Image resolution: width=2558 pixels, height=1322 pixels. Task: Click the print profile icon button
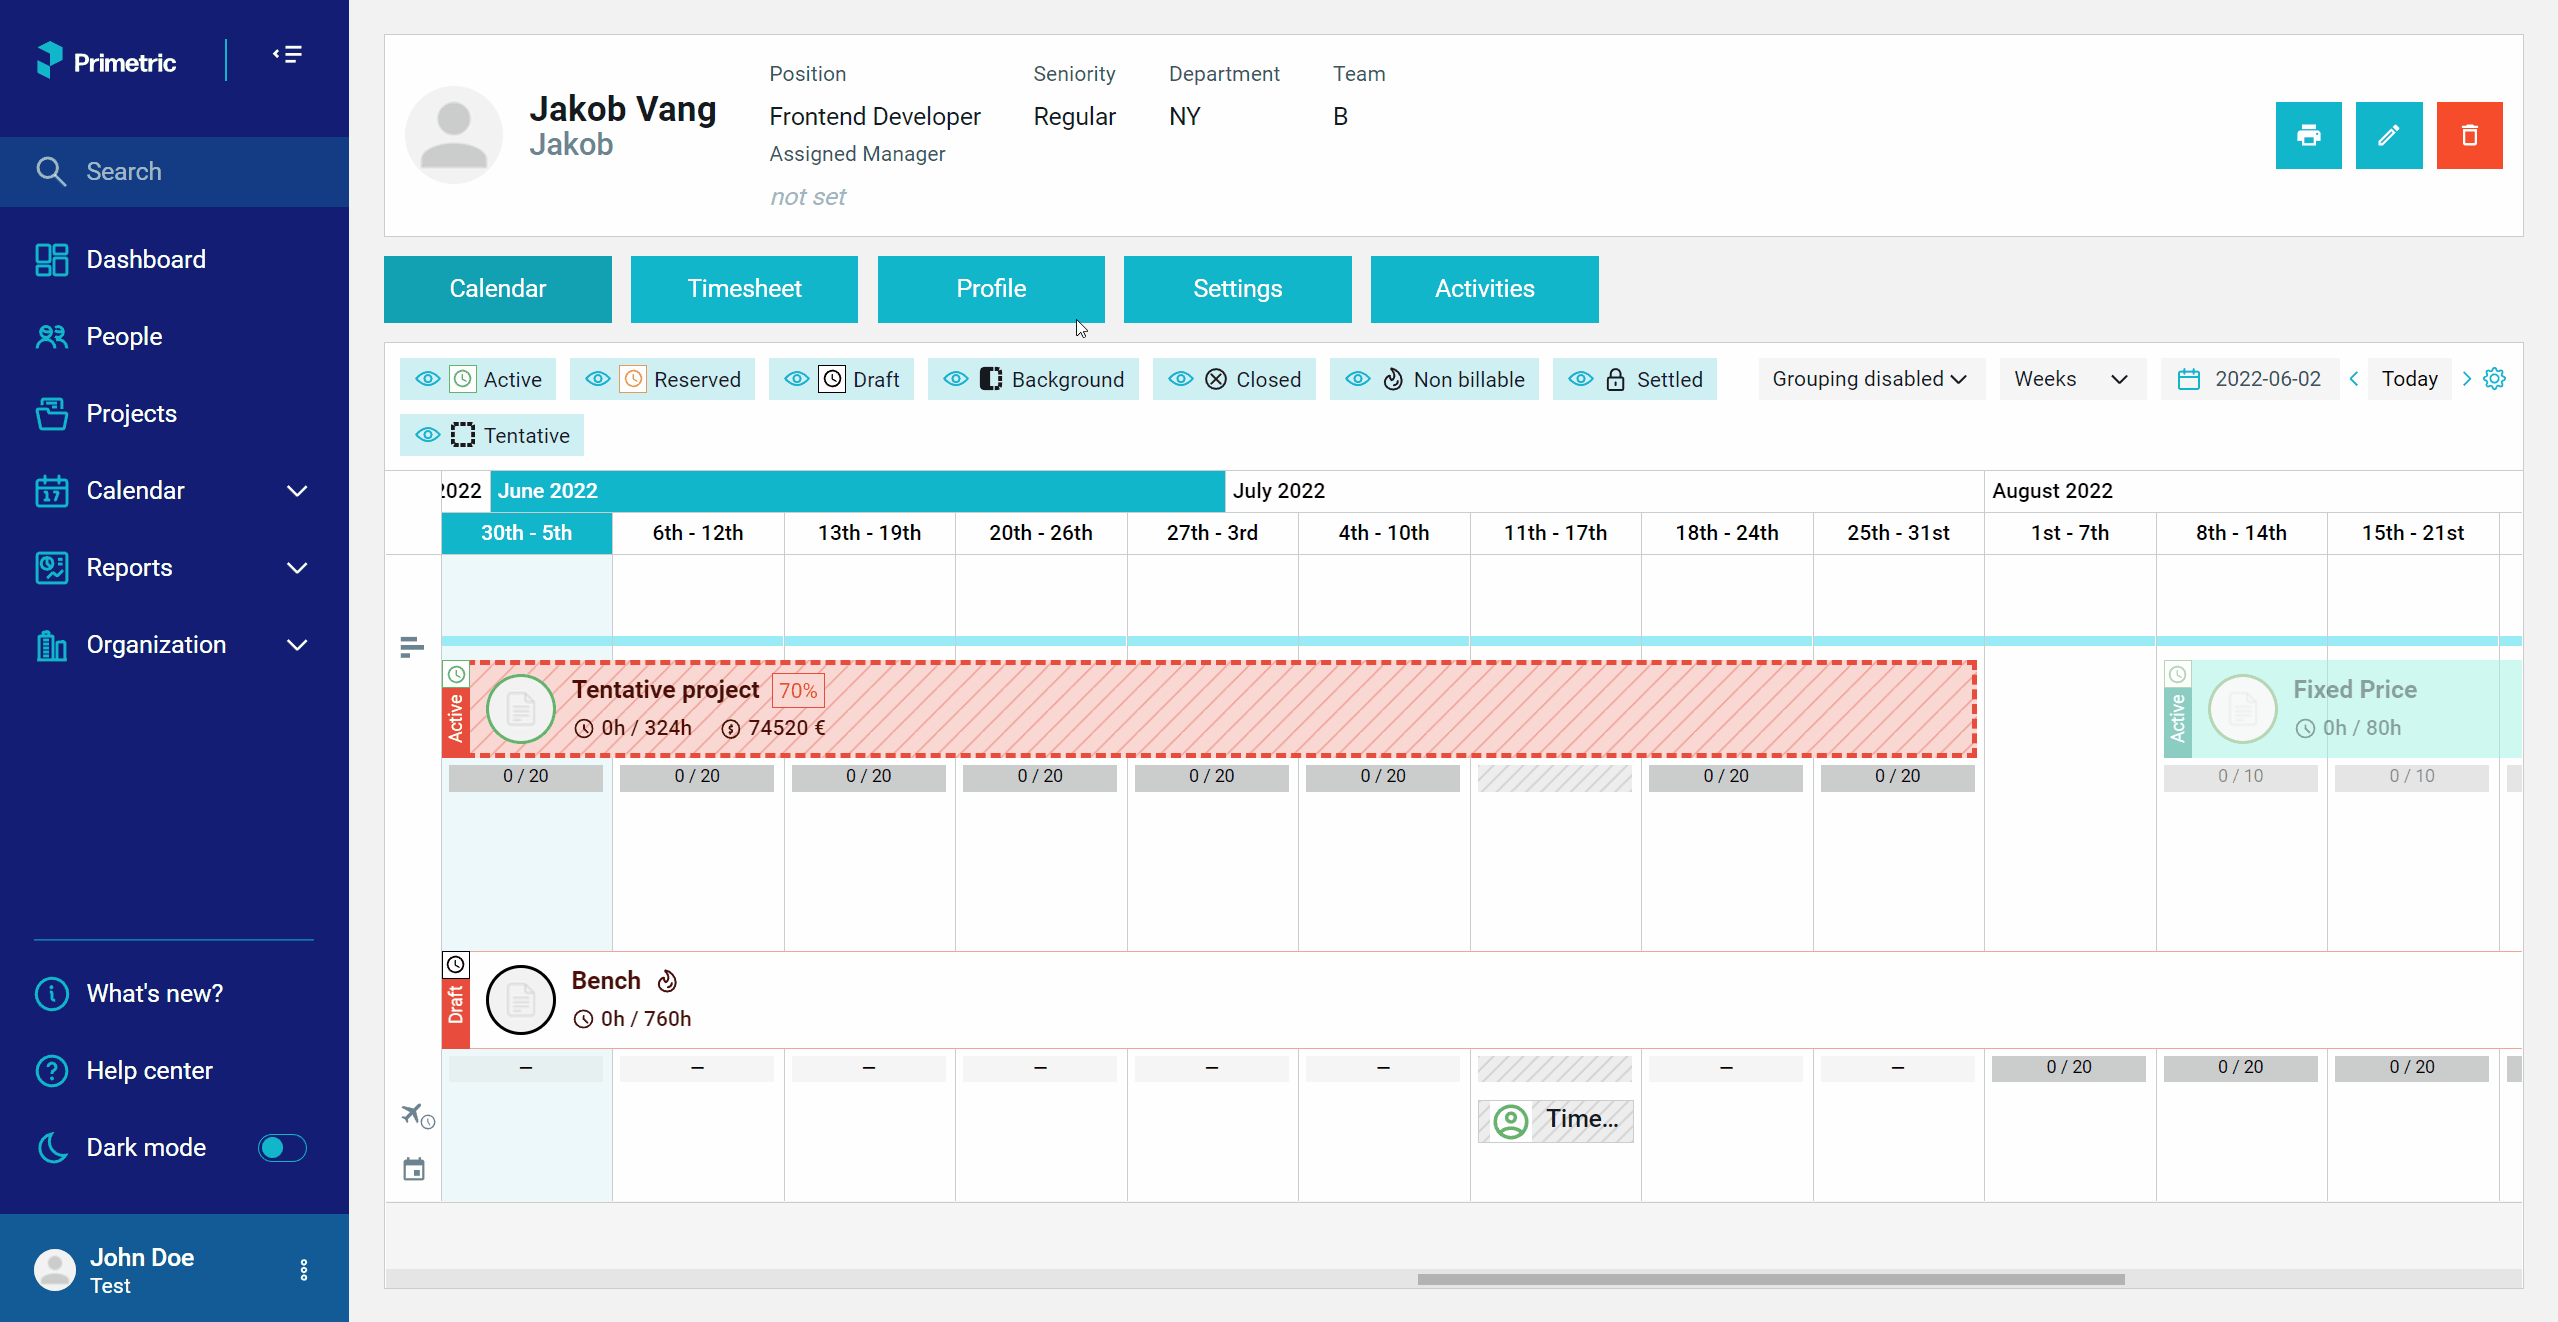2308,135
